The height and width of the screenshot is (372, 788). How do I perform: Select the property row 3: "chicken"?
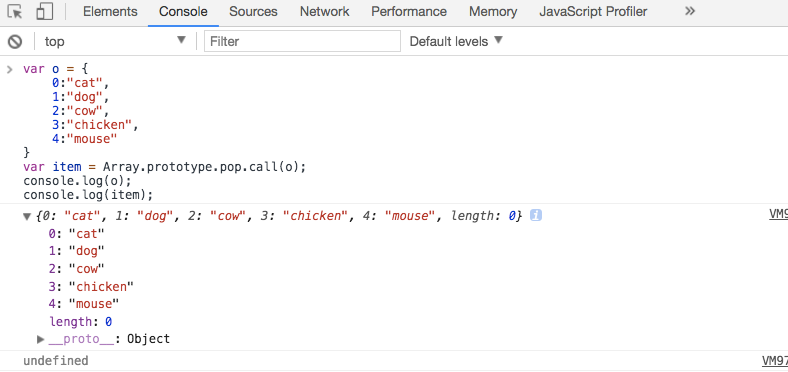pyautogui.click(x=91, y=287)
